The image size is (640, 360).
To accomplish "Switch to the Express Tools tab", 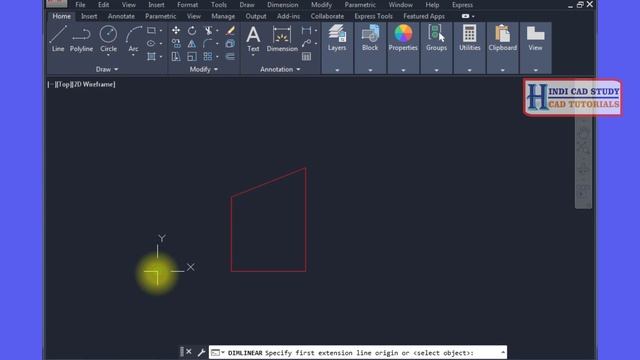I will click(x=373, y=16).
